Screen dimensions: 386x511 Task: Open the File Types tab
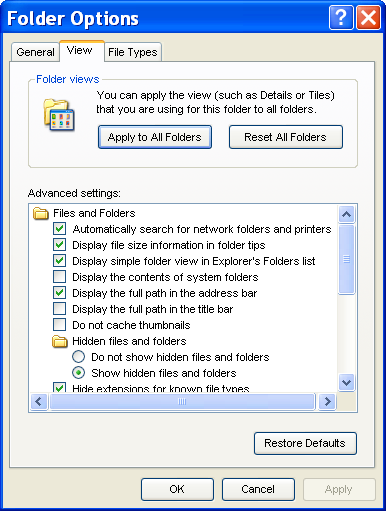[x=133, y=52]
